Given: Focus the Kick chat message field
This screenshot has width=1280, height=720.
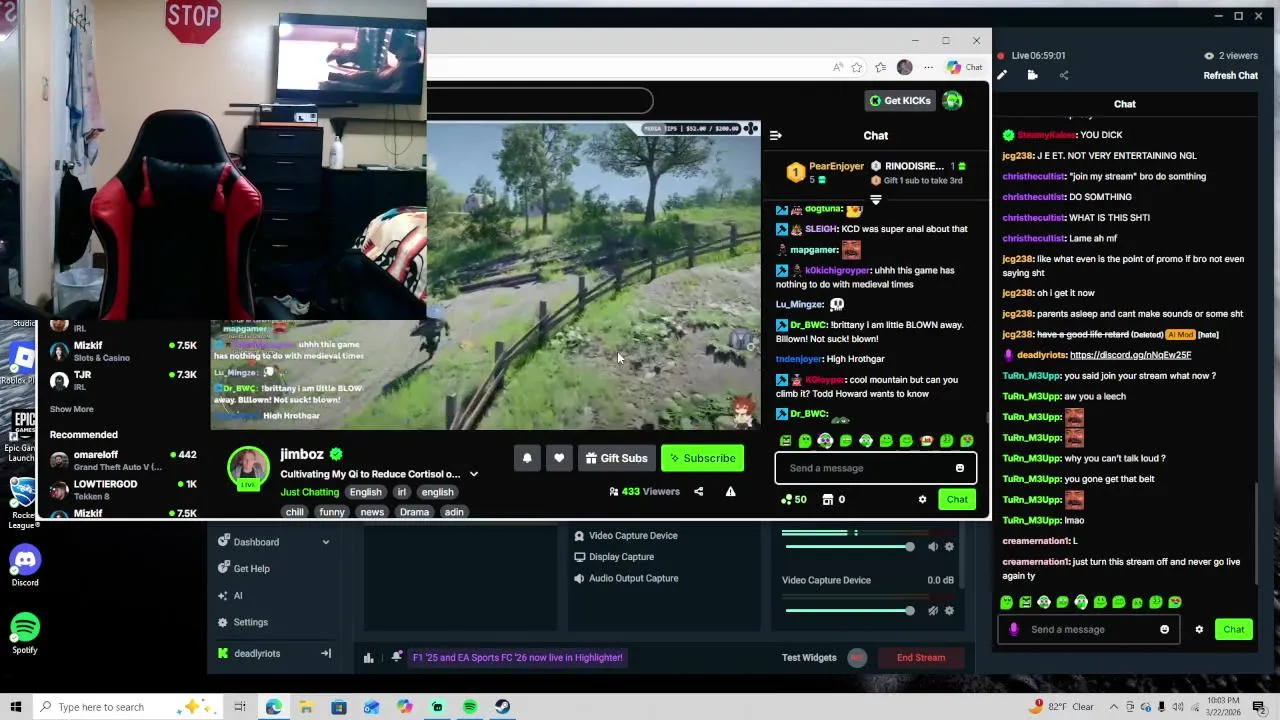Looking at the screenshot, I should point(864,468).
